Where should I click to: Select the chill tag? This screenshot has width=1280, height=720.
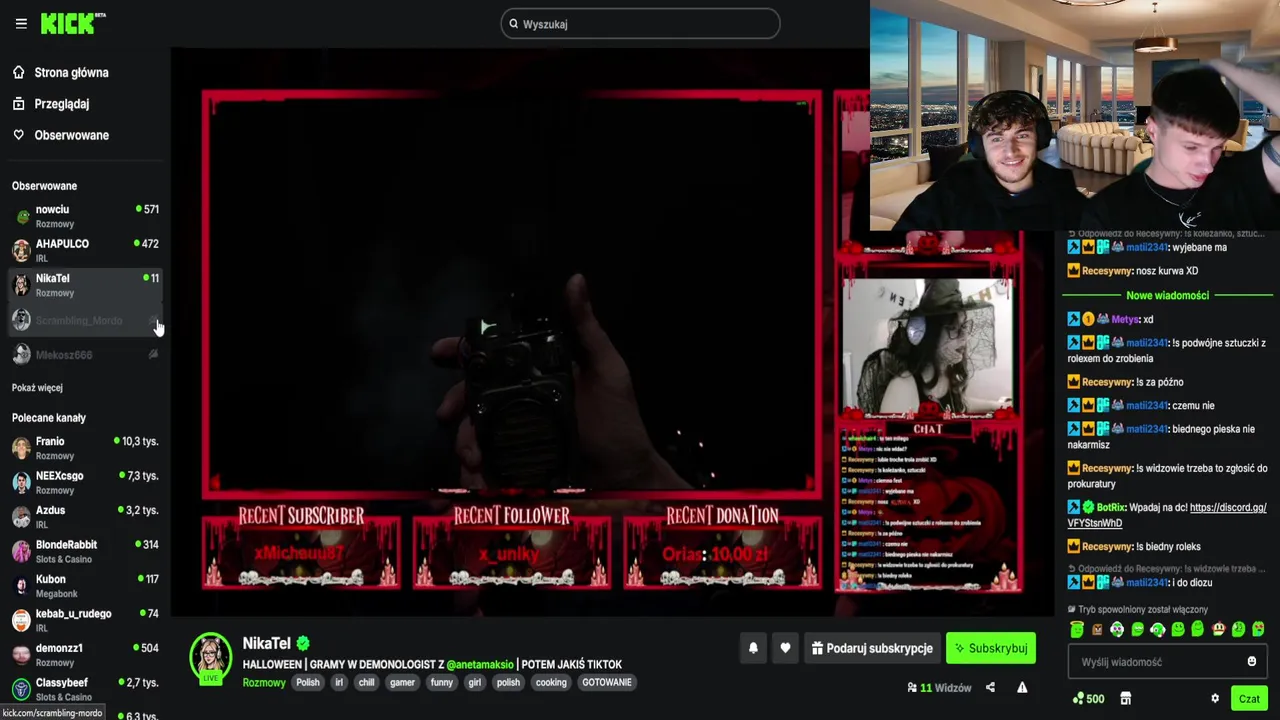click(x=367, y=682)
